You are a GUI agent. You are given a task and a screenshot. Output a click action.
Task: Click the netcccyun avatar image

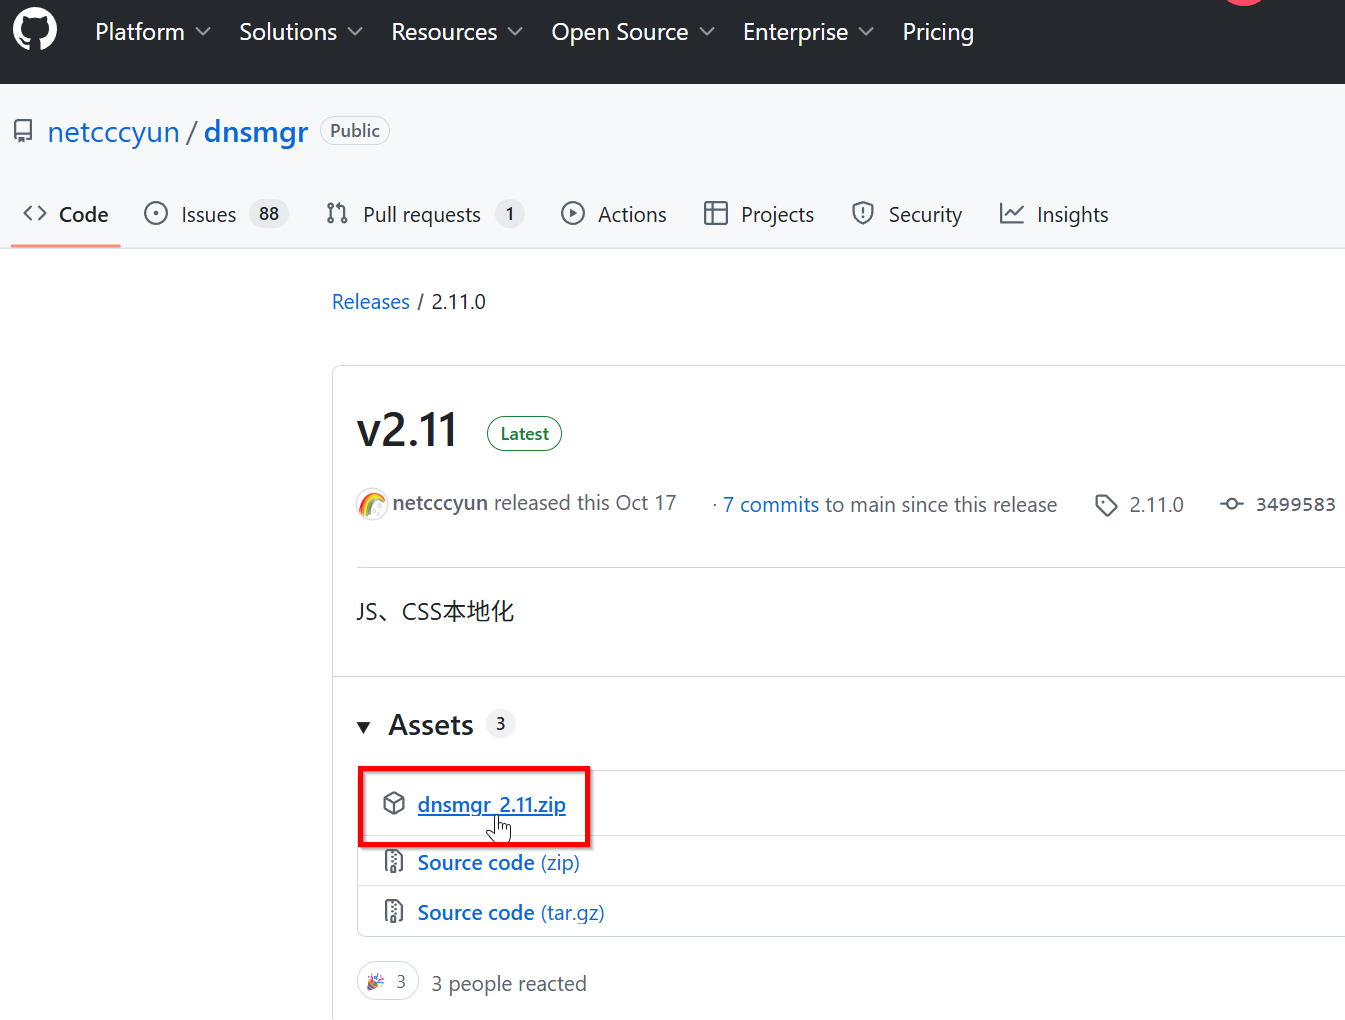click(x=372, y=504)
